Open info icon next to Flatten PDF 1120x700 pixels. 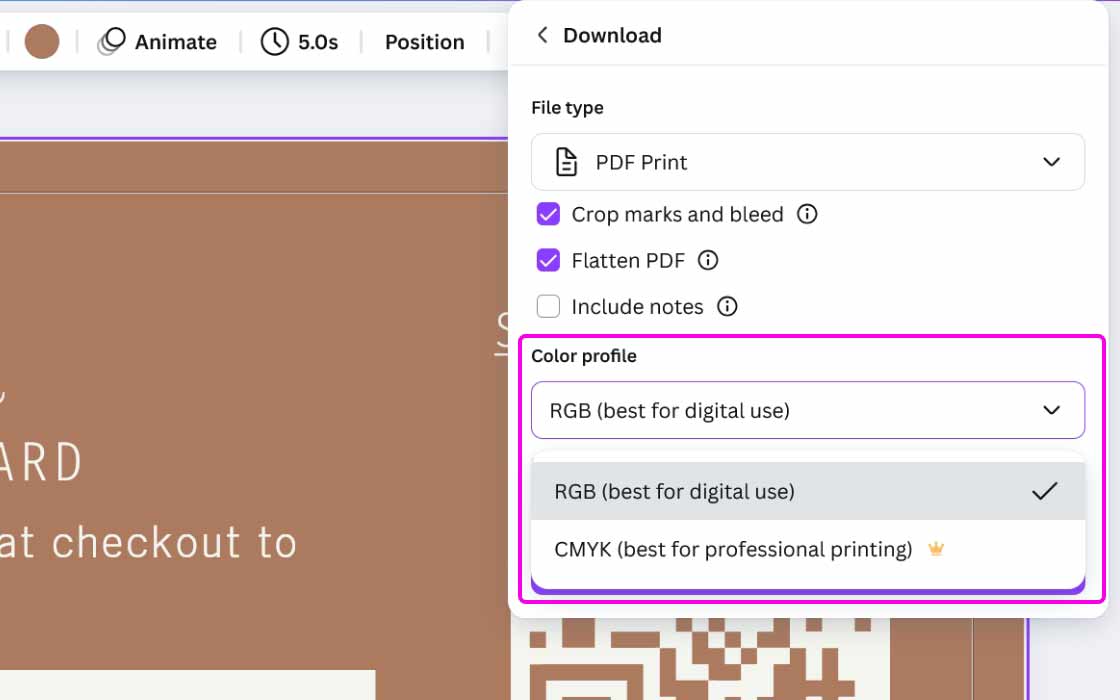[708, 260]
